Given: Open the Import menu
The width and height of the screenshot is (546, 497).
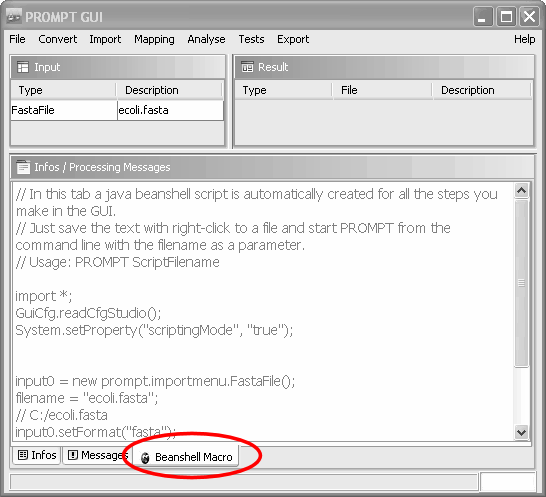Looking at the screenshot, I should (x=105, y=39).
